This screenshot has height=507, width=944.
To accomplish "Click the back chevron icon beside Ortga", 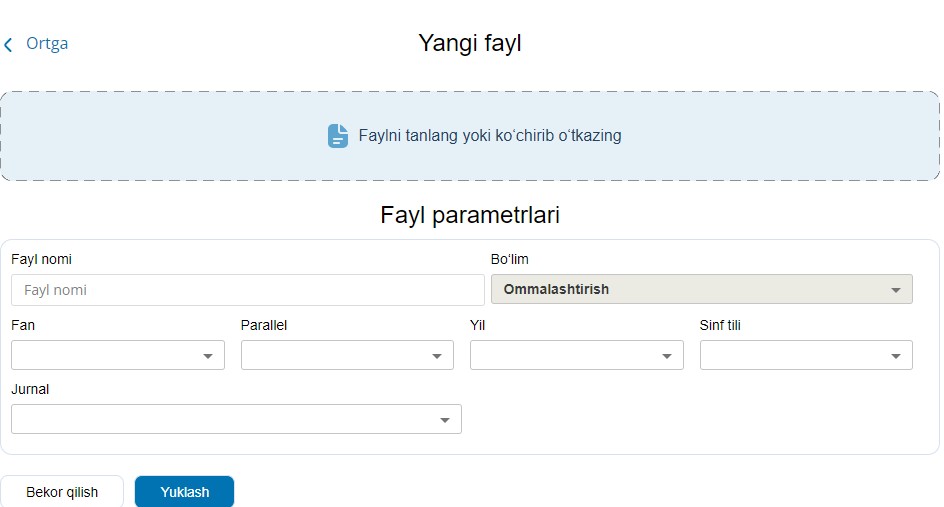I will click(x=9, y=45).
